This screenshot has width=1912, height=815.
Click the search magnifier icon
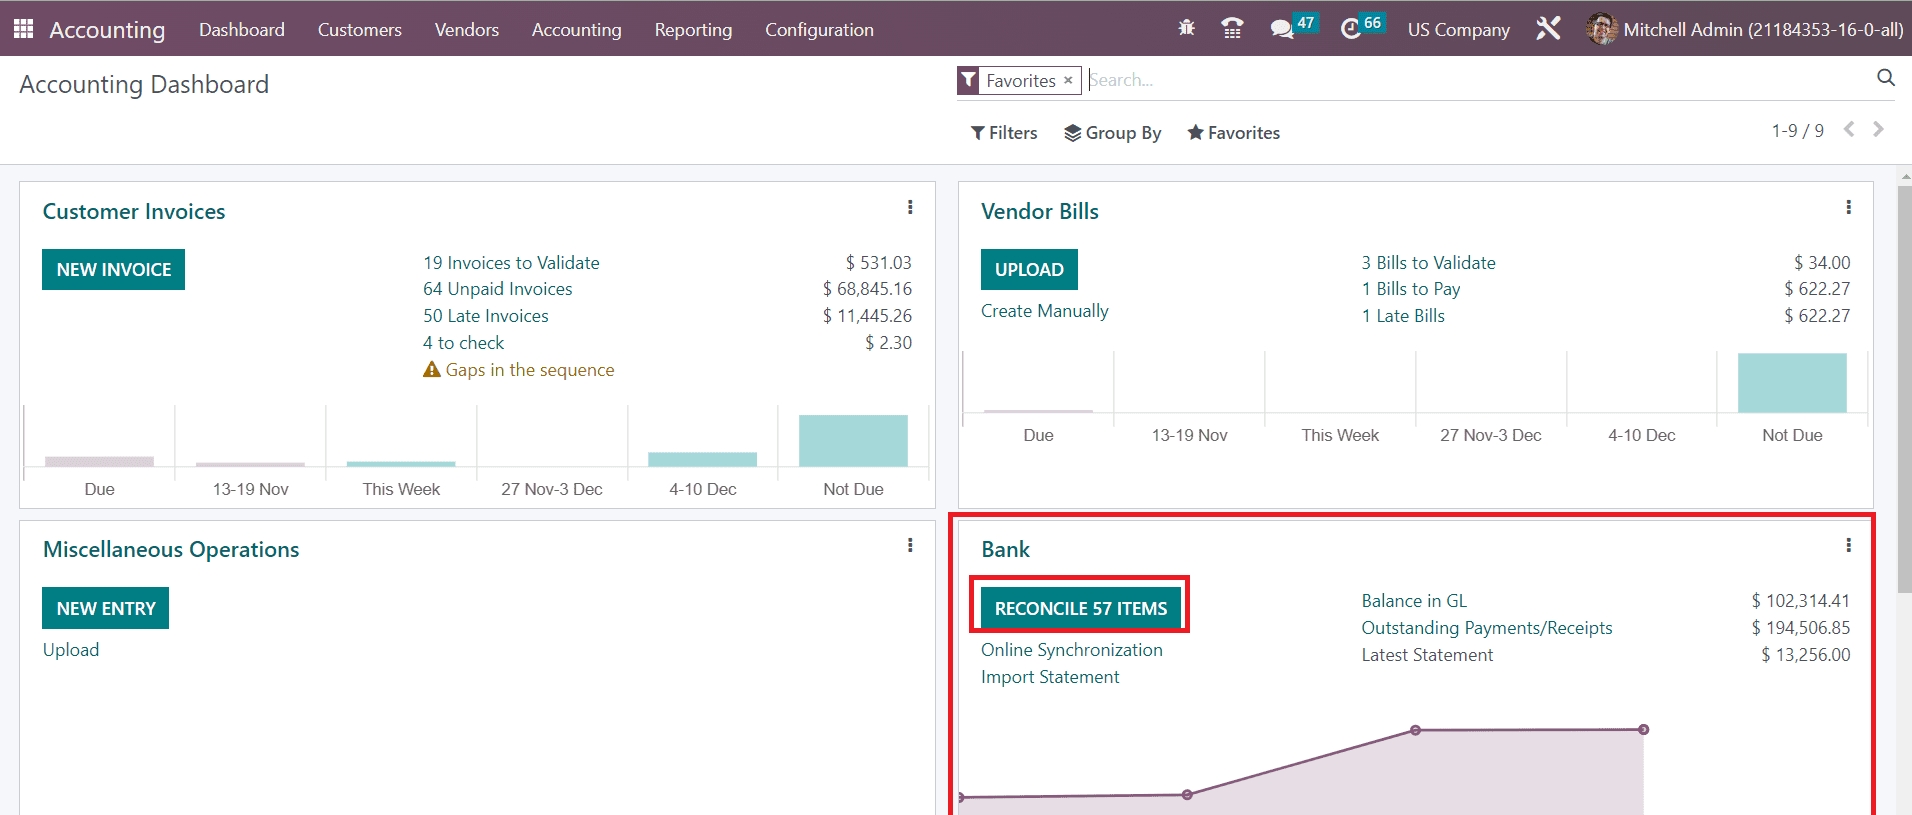tap(1885, 78)
